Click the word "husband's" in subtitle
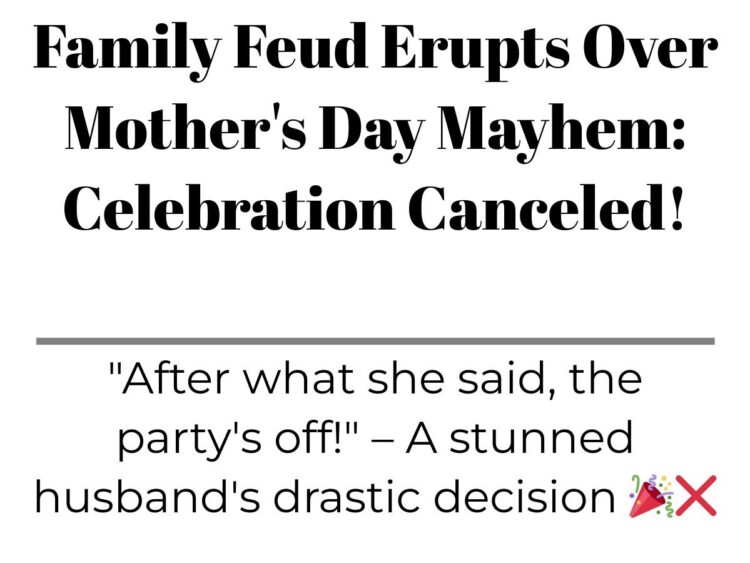The width and height of the screenshot is (750, 563). tap(148, 496)
